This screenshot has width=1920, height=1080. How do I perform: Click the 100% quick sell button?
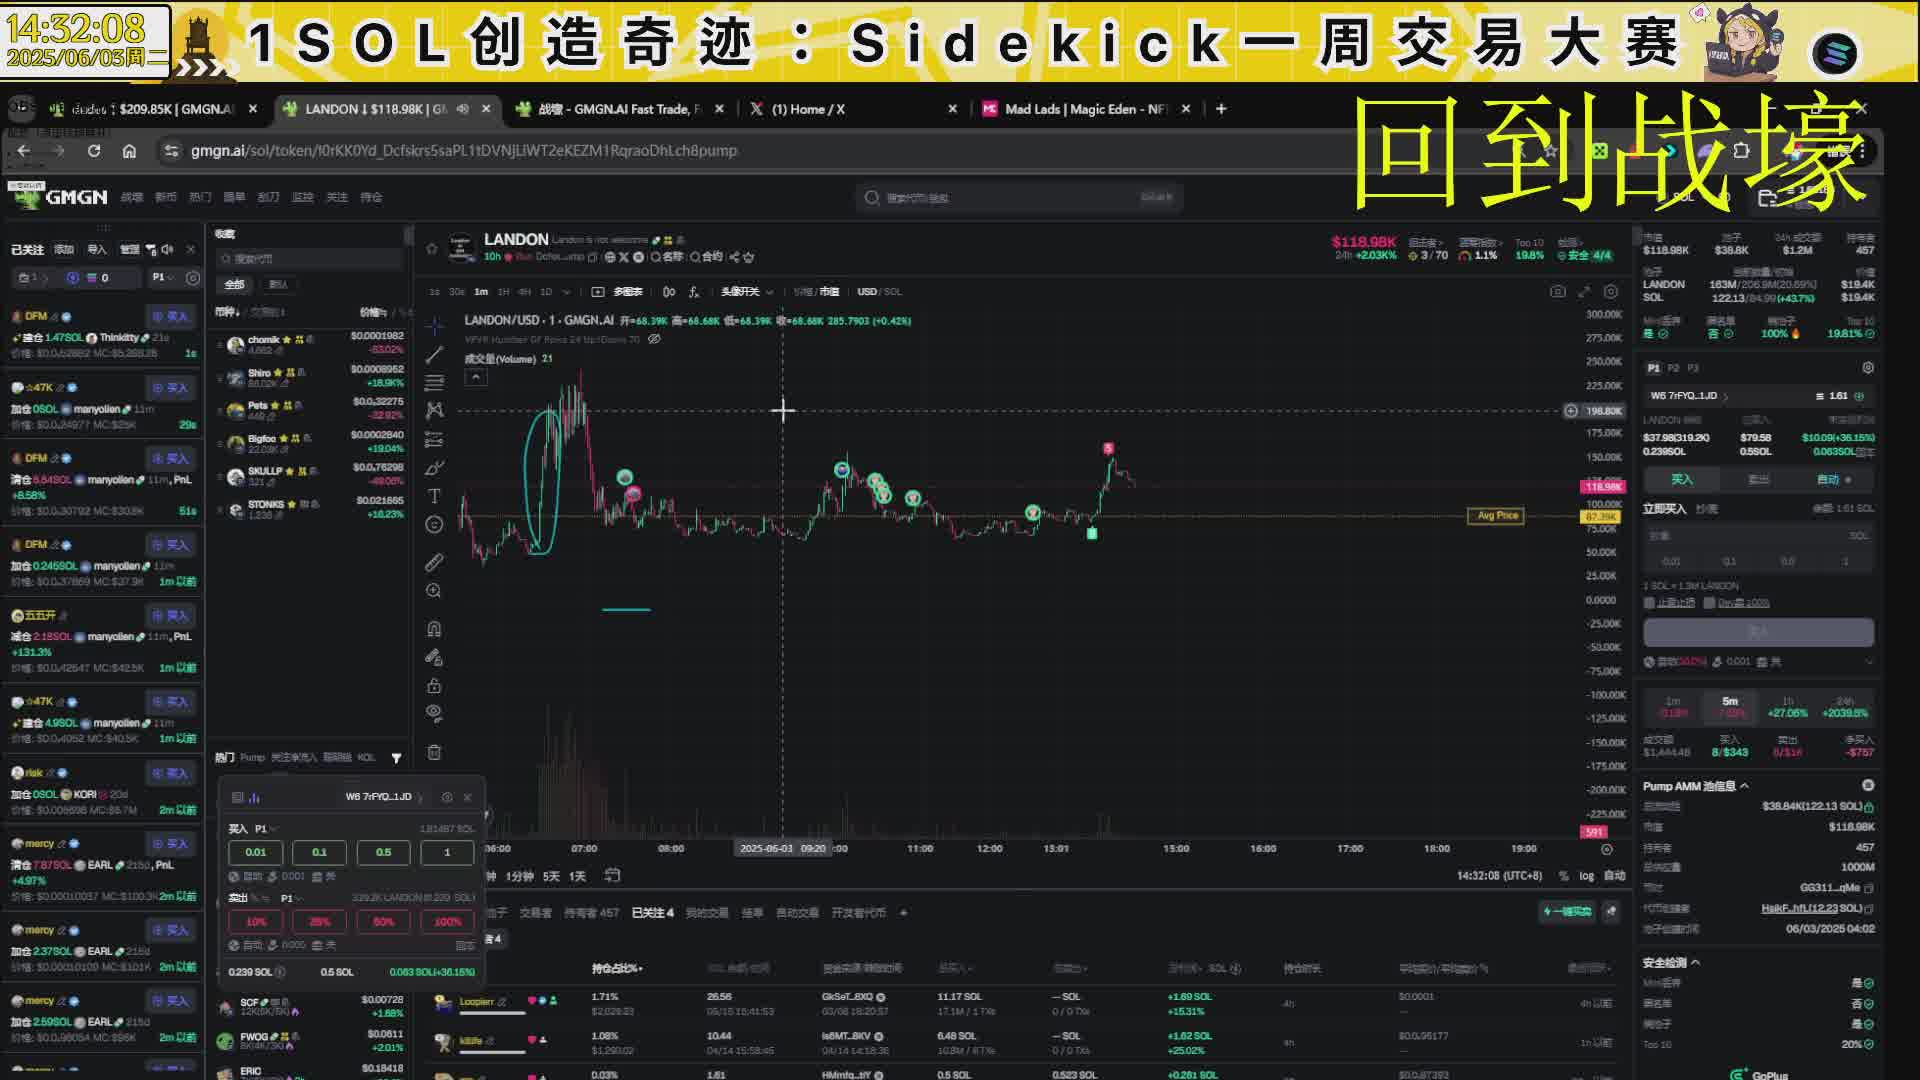[x=447, y=922]
